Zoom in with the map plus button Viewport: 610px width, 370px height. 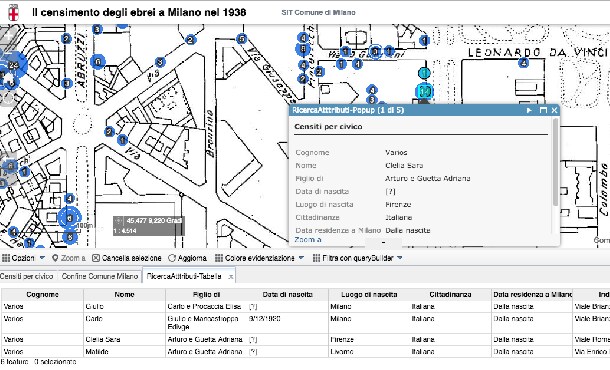coord(9,36)
